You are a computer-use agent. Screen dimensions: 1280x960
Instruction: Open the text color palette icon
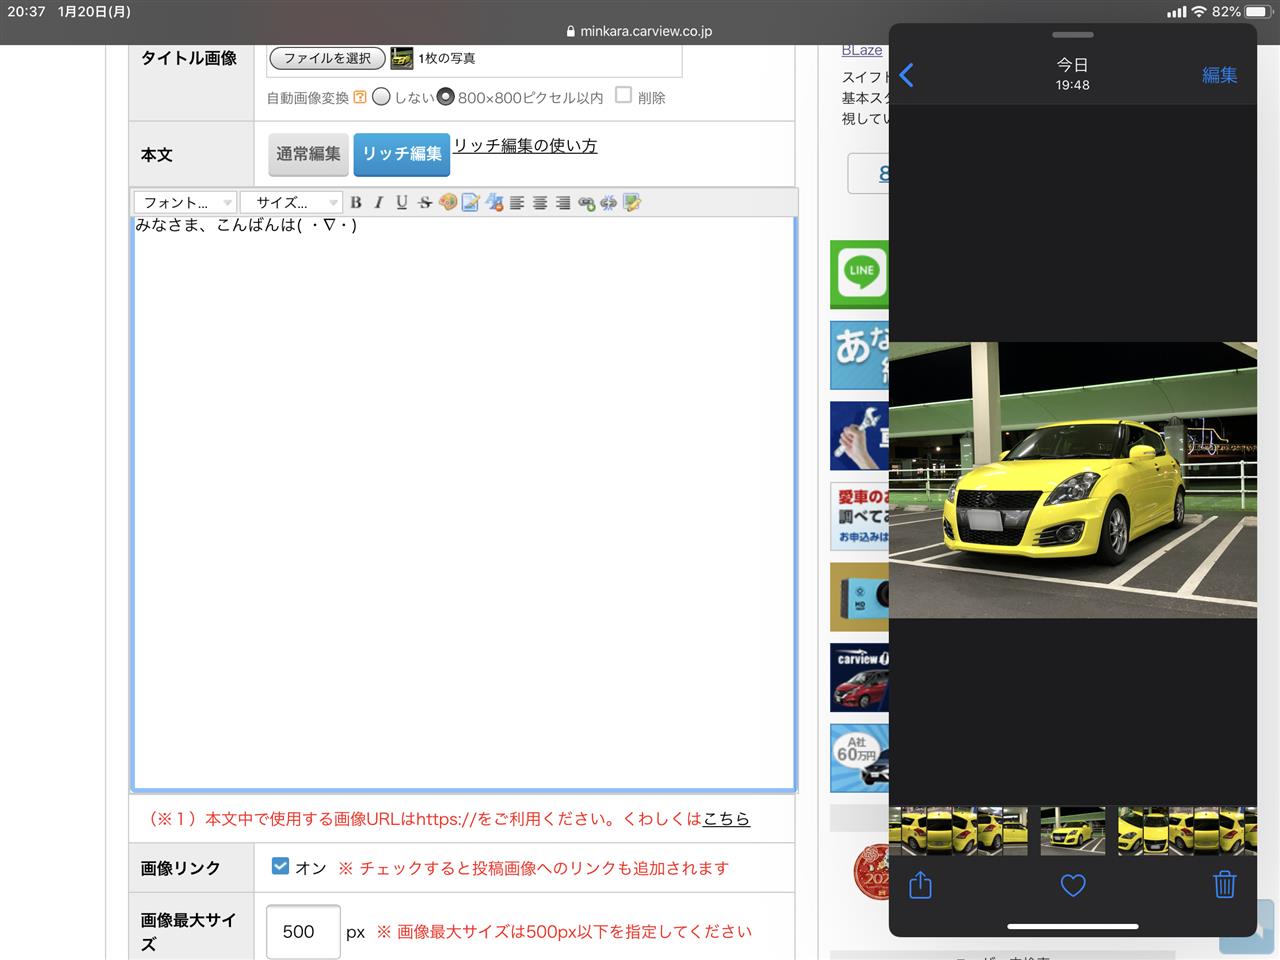tap(447, 202)
